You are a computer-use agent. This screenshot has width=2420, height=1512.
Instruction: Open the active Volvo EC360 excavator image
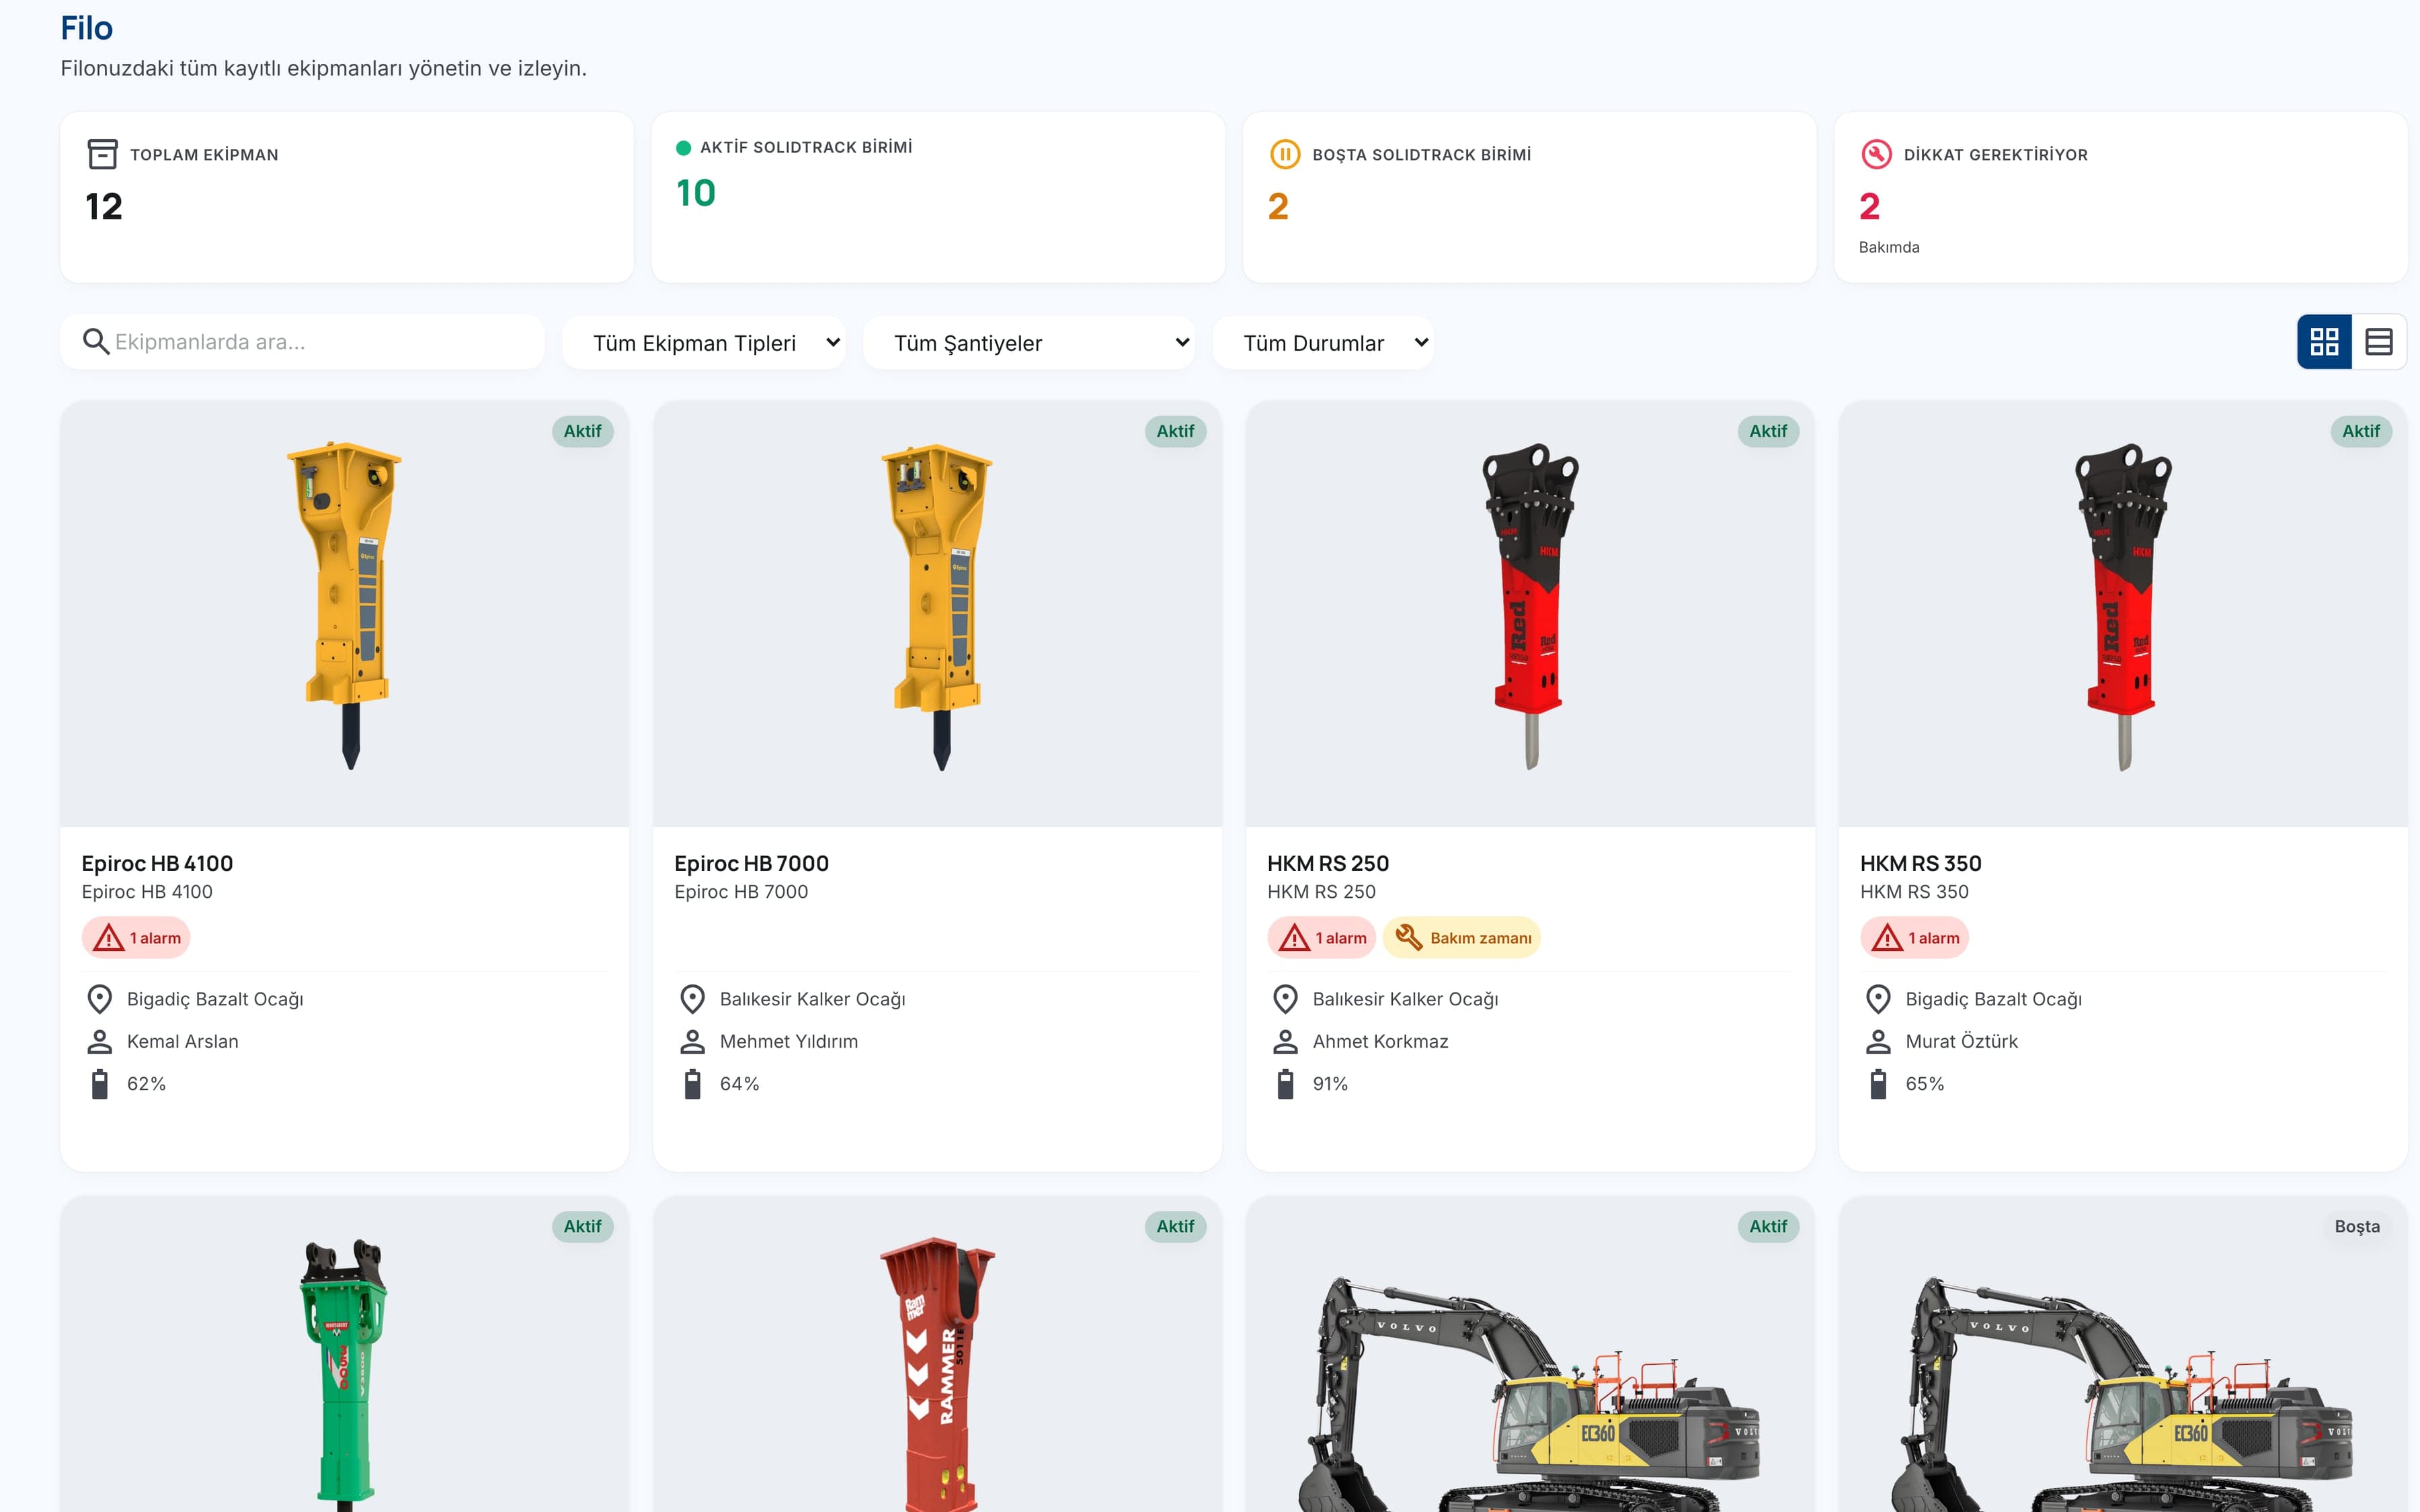pyautogui.click(x=1530, y=1355)
